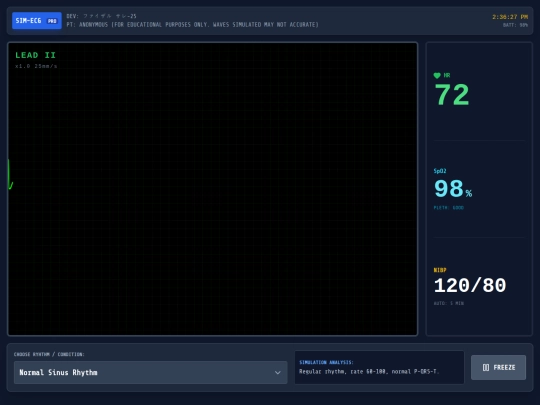Viewport: 540px width, 405px height.
Task: Click the clock time in the header
Action: 510,17
